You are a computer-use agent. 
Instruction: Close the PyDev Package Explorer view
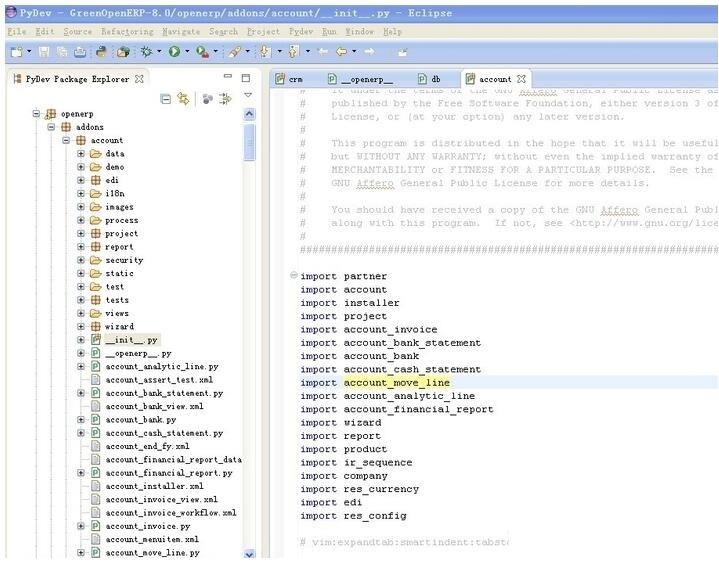coord(139,79)
